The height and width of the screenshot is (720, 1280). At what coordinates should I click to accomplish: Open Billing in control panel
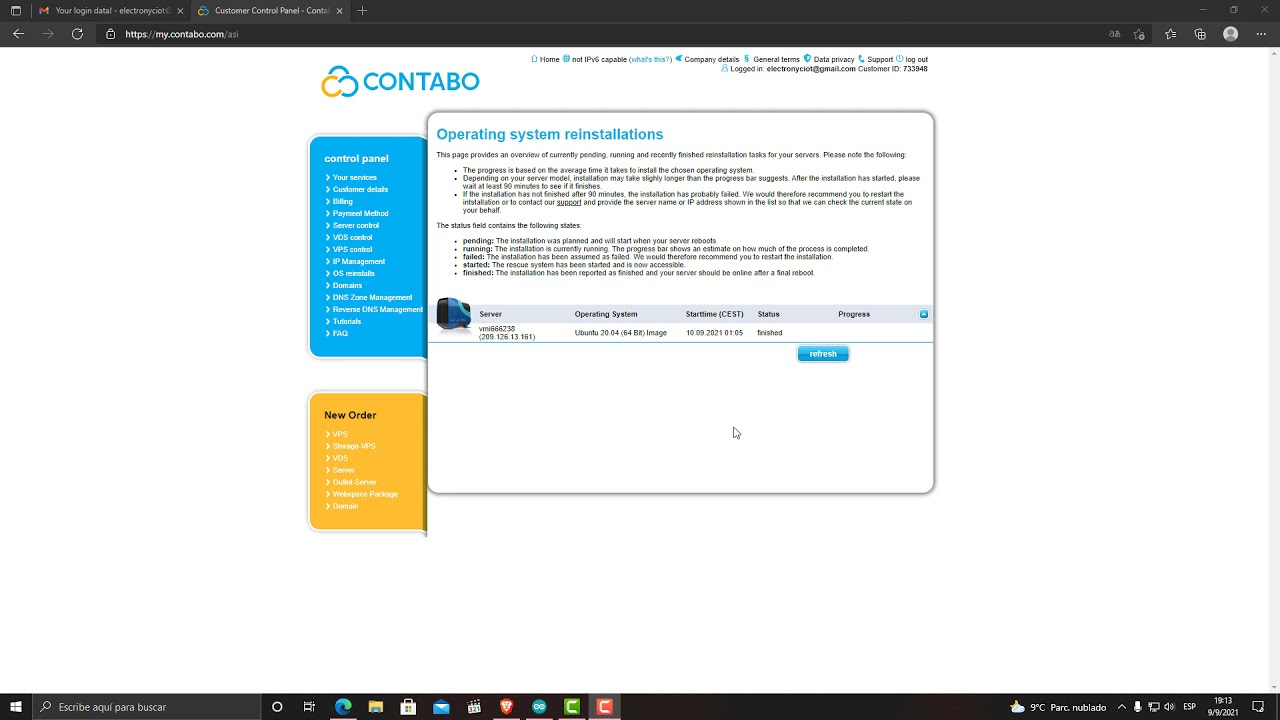click(x=342, y=201)
